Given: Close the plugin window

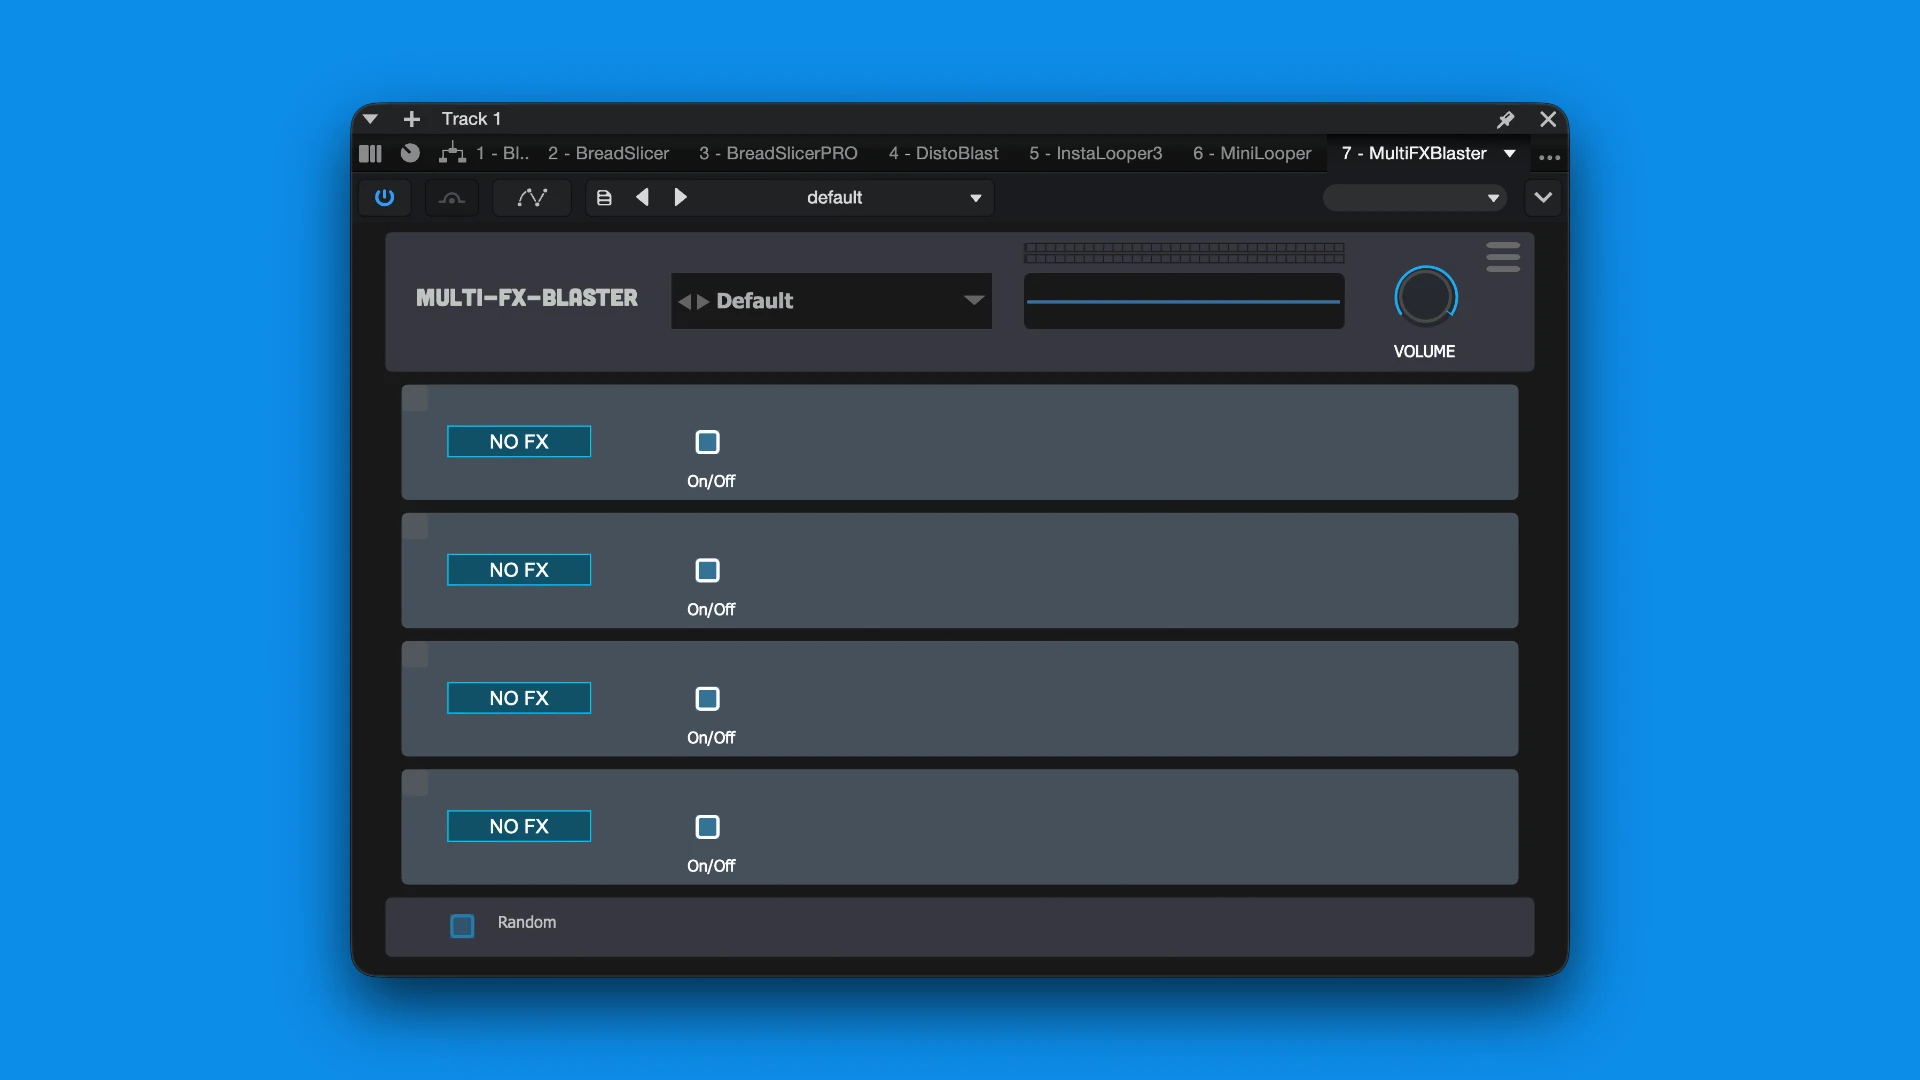Looking at the screenshot, I should 1548,119.
